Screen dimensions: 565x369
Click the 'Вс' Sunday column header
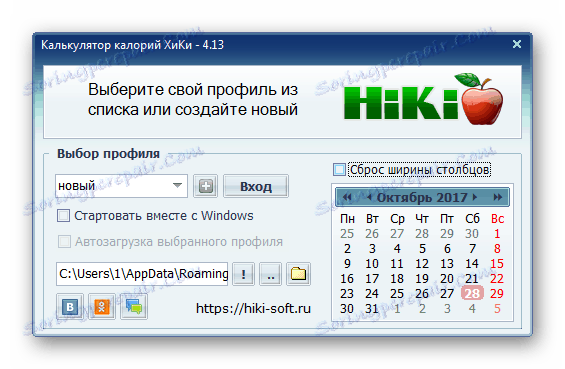[497, 219]
